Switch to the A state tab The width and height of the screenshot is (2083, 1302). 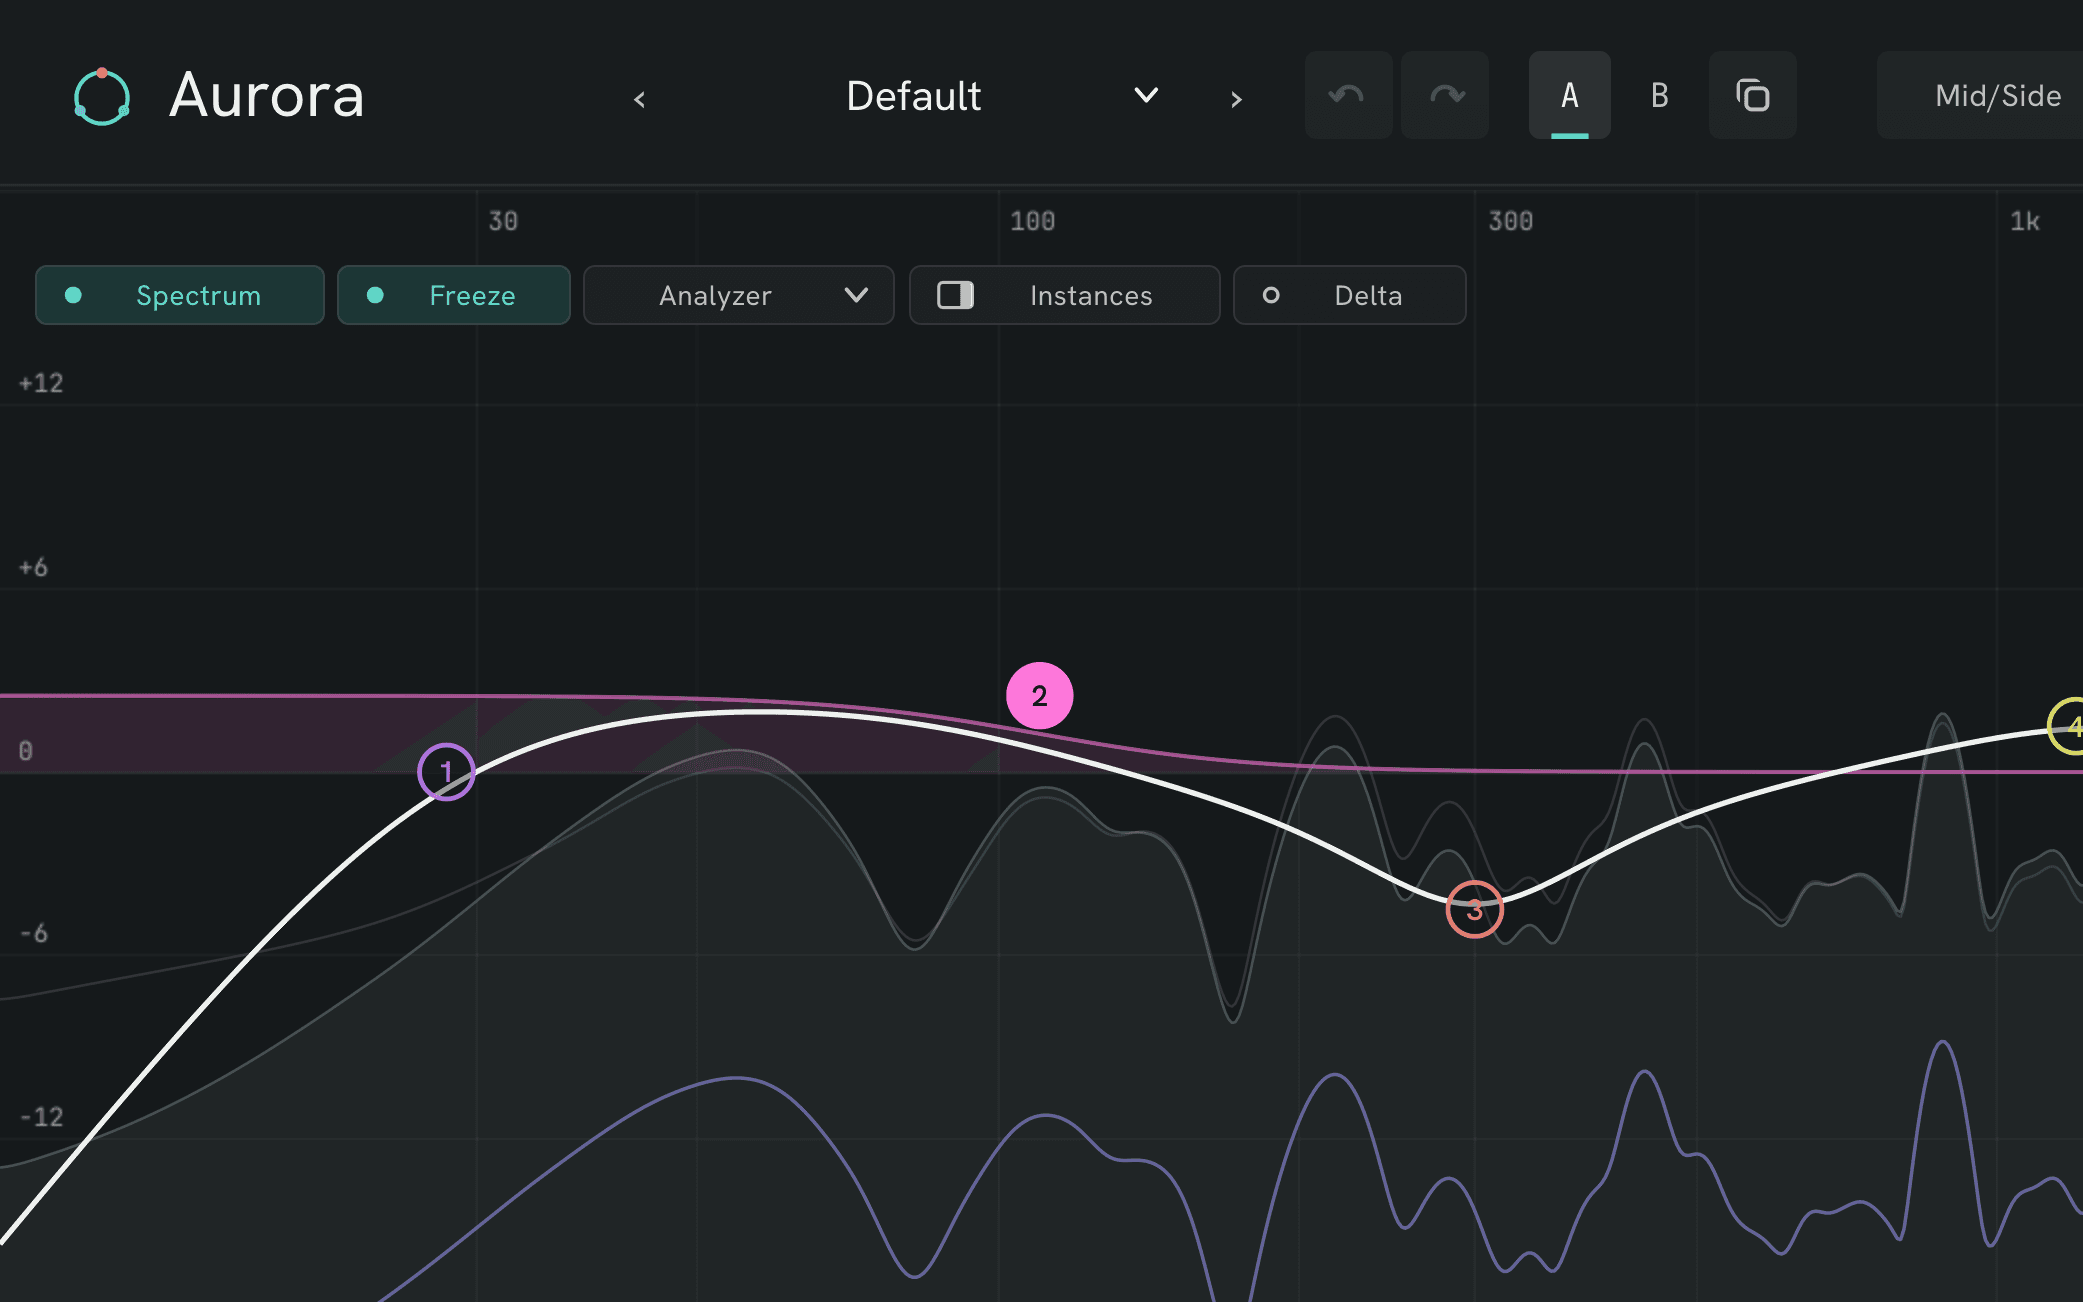(x=1570, y=95)
